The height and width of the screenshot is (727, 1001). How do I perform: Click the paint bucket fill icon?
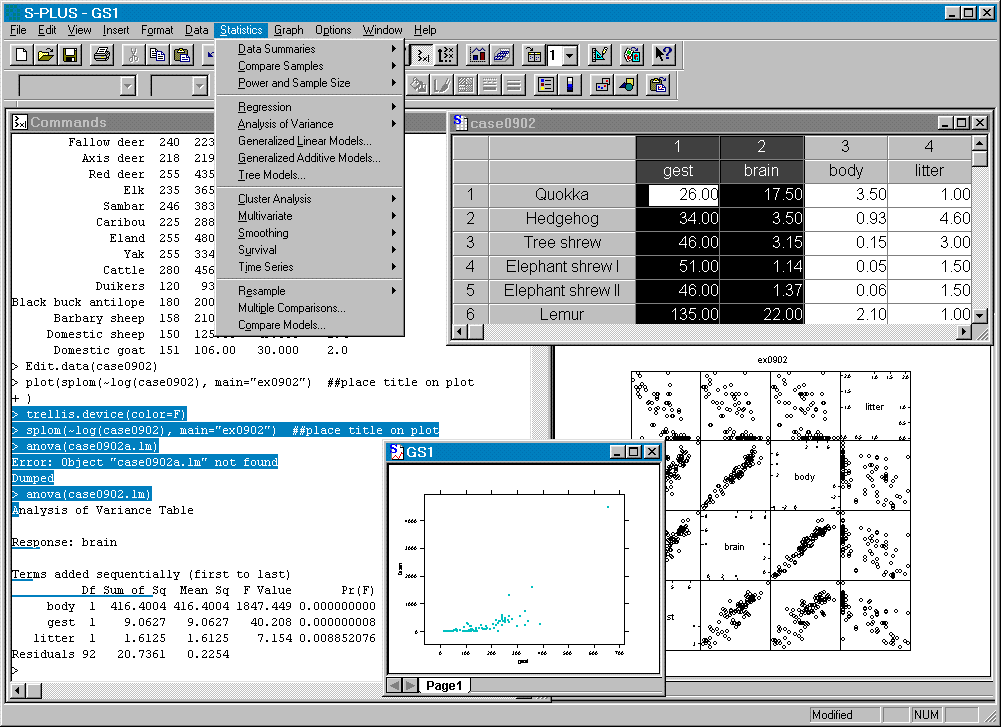tap(418, 85)
